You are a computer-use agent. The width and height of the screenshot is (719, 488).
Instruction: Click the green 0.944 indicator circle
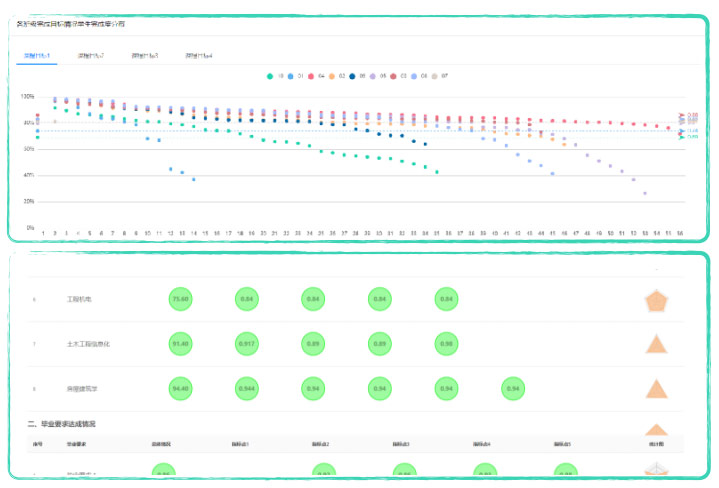pyautogui.click(x=247, y=389)
